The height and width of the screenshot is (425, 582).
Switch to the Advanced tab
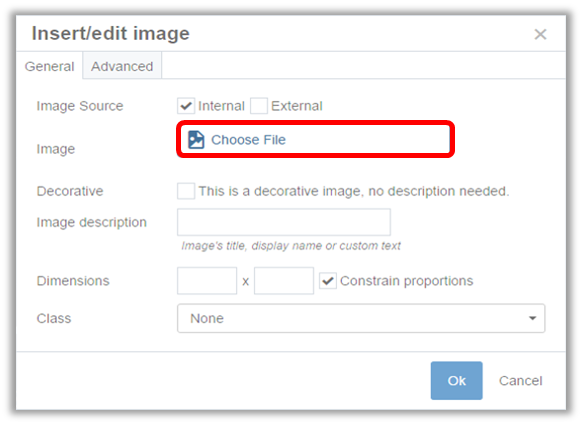(x=122, y=66)
